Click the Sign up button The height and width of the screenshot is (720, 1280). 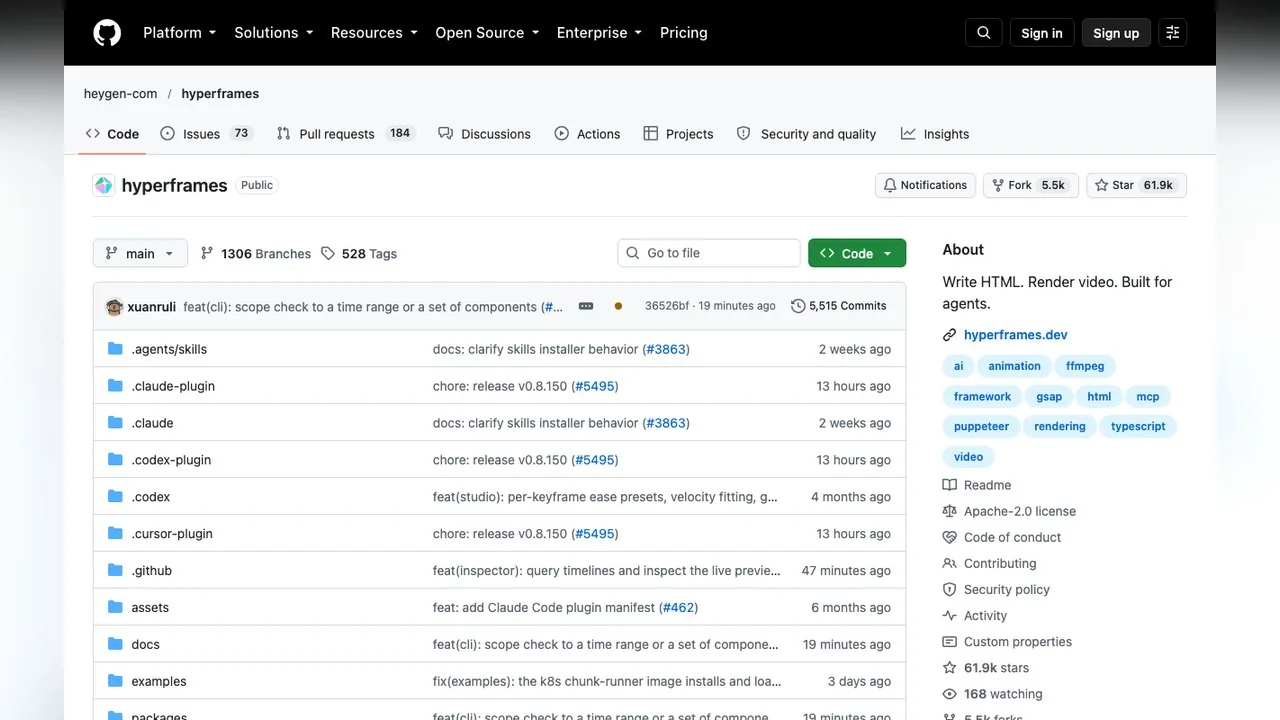(1116, 33)
